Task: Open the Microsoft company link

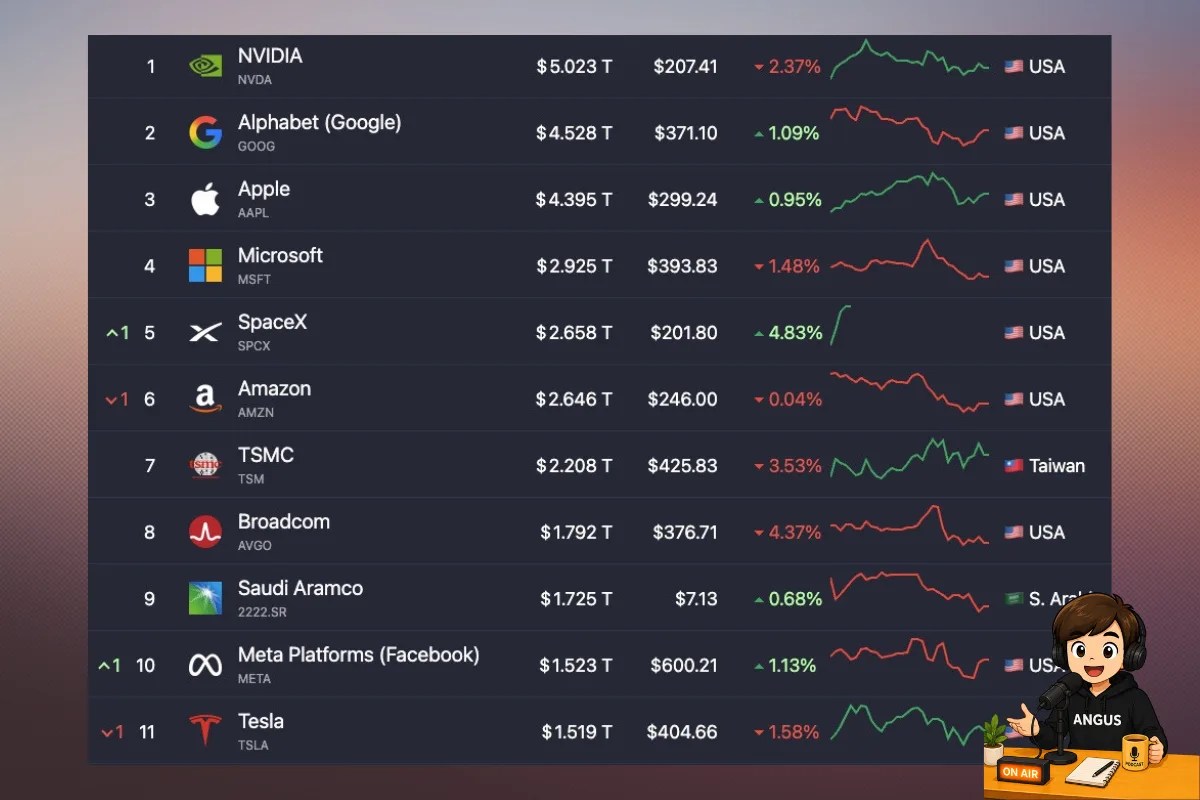Action: (280, 255)
